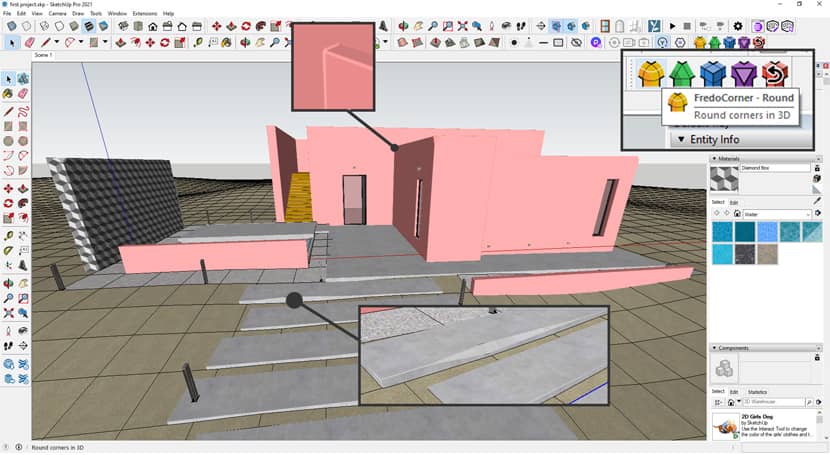Click the back arrow in Materials browser

(717, 213)
